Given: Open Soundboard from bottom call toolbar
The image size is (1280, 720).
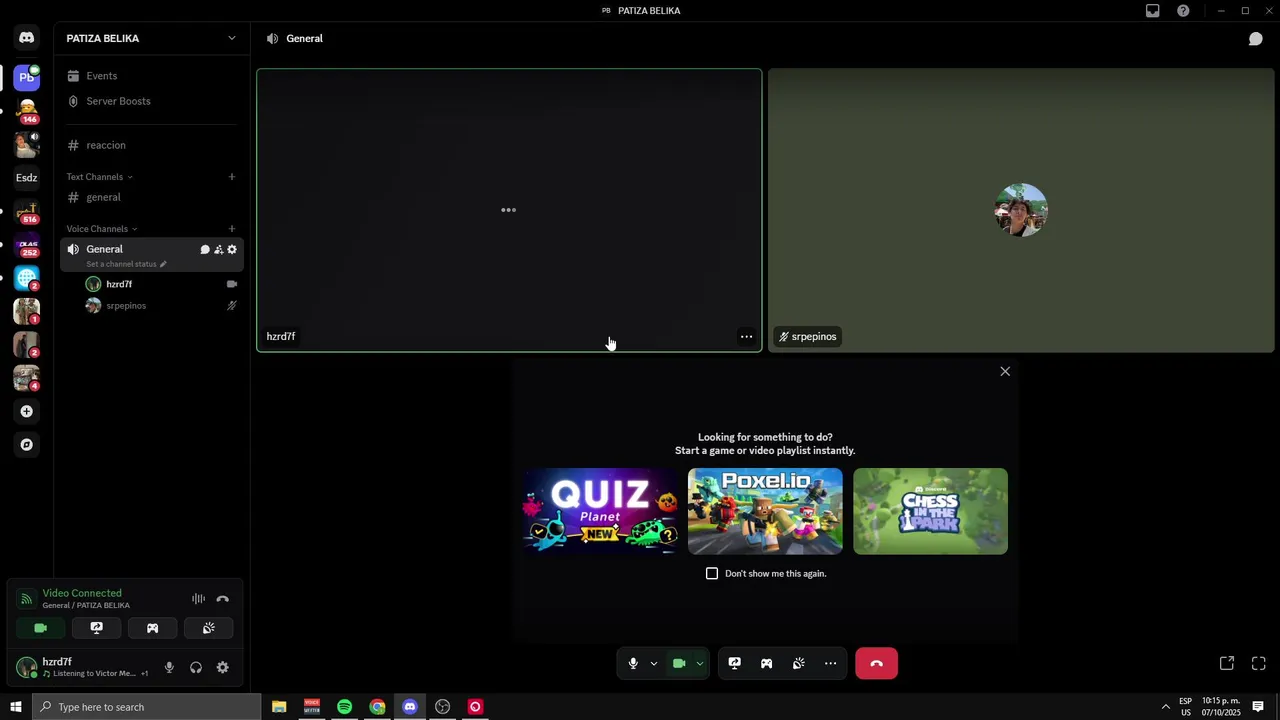Looking at the screenshot, I should click(798, 663).
